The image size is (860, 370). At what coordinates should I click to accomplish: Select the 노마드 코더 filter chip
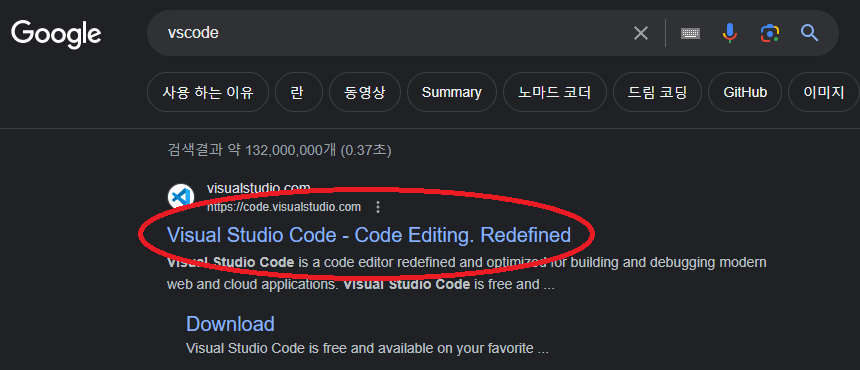pos(555,92)
